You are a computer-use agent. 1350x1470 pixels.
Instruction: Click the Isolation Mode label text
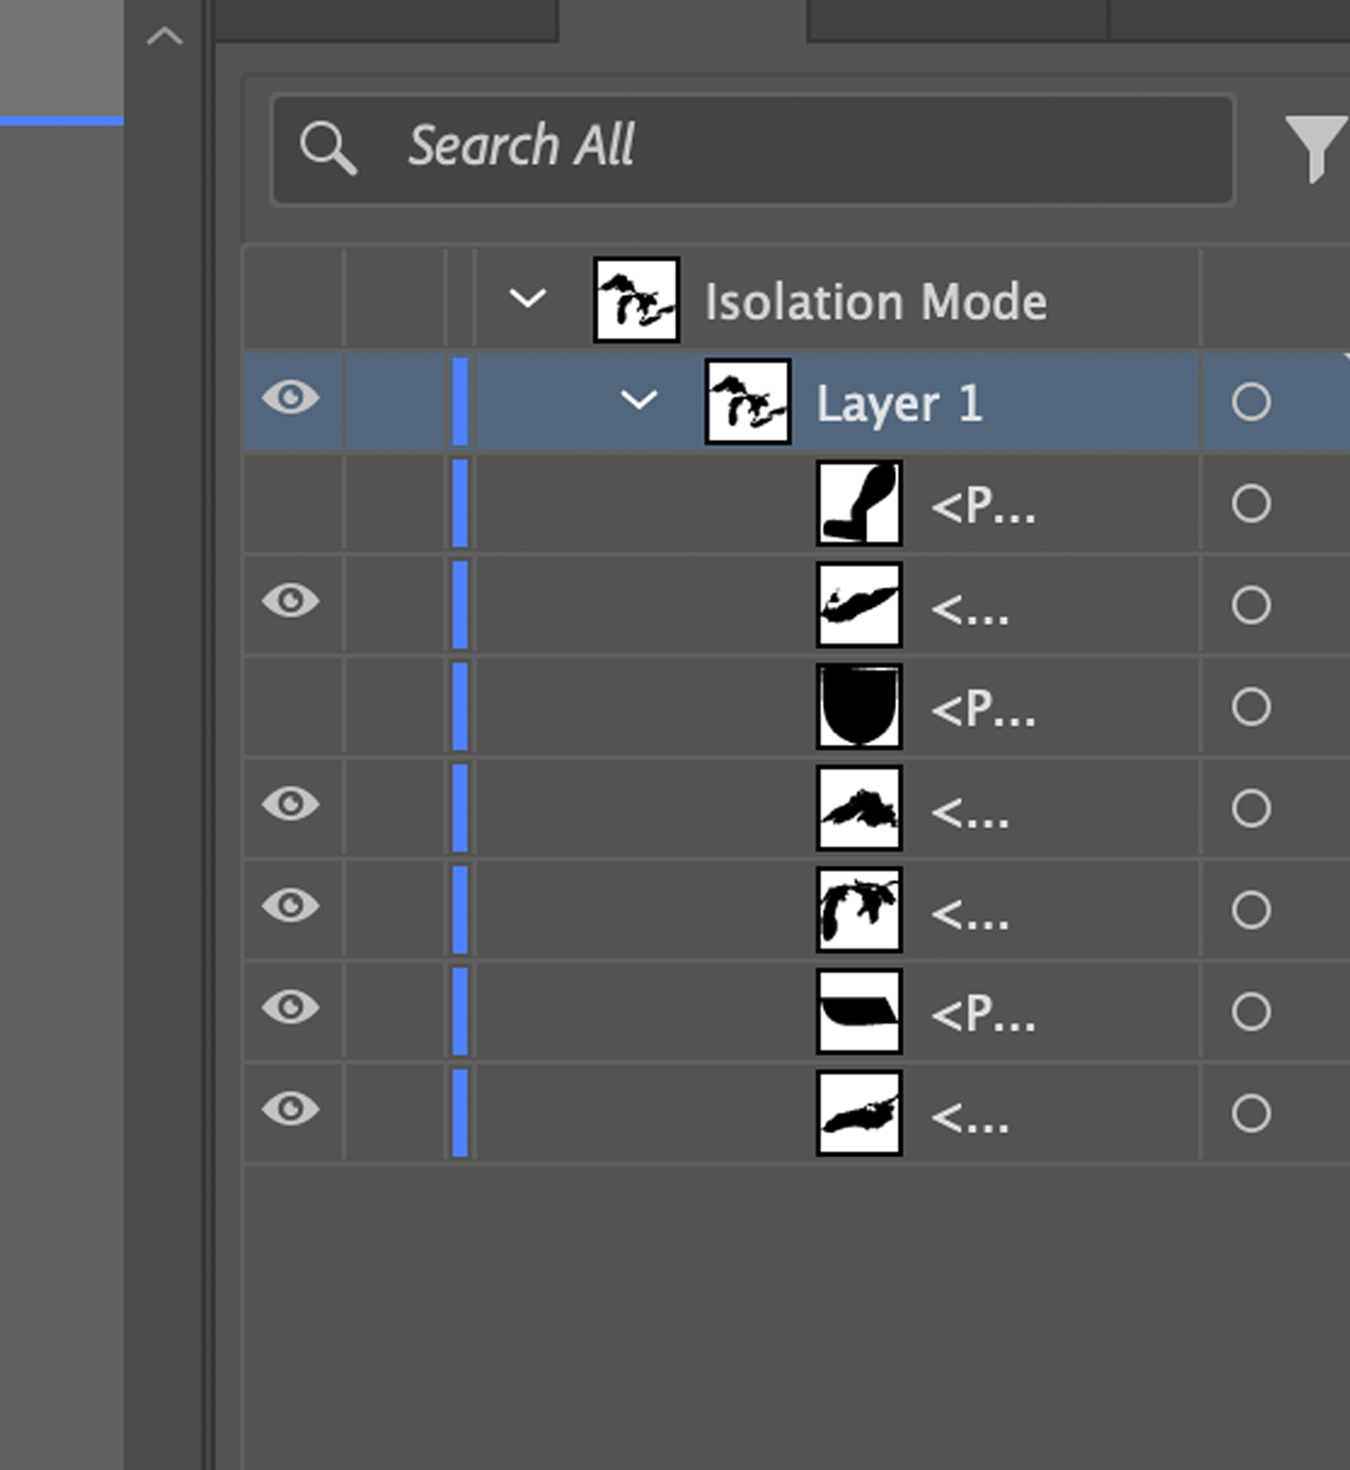(875, 300)
